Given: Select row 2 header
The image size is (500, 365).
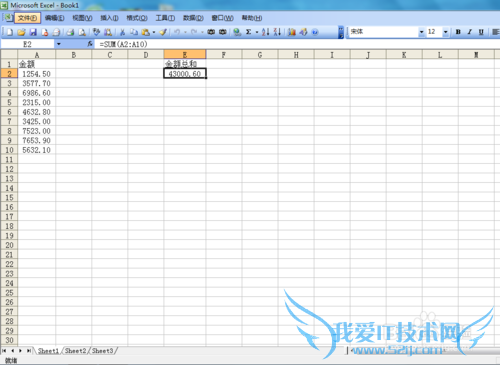Looking at the screenshot, I should click(9, 74).
